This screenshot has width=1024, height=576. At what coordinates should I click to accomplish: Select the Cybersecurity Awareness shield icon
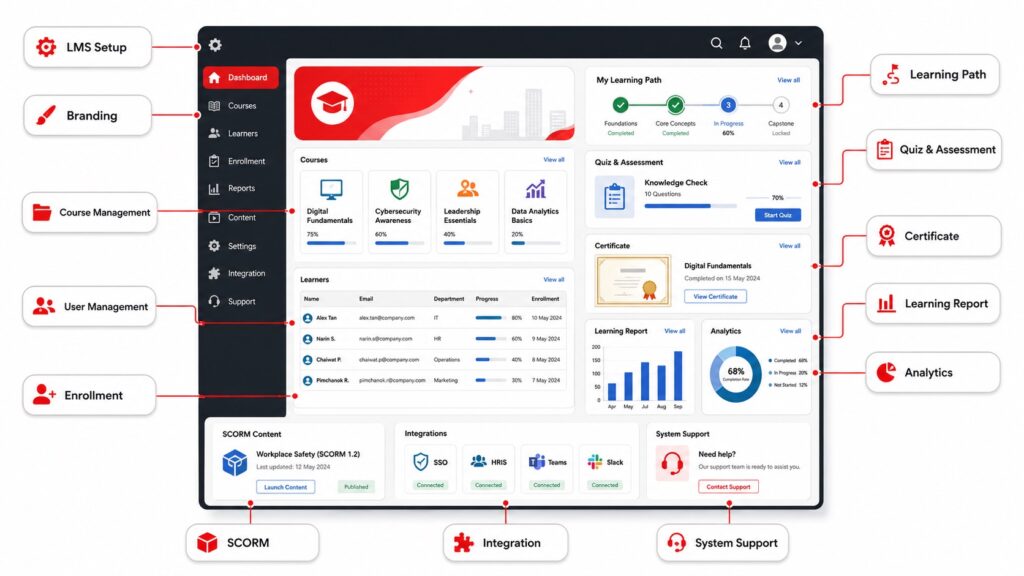[399, 189]
